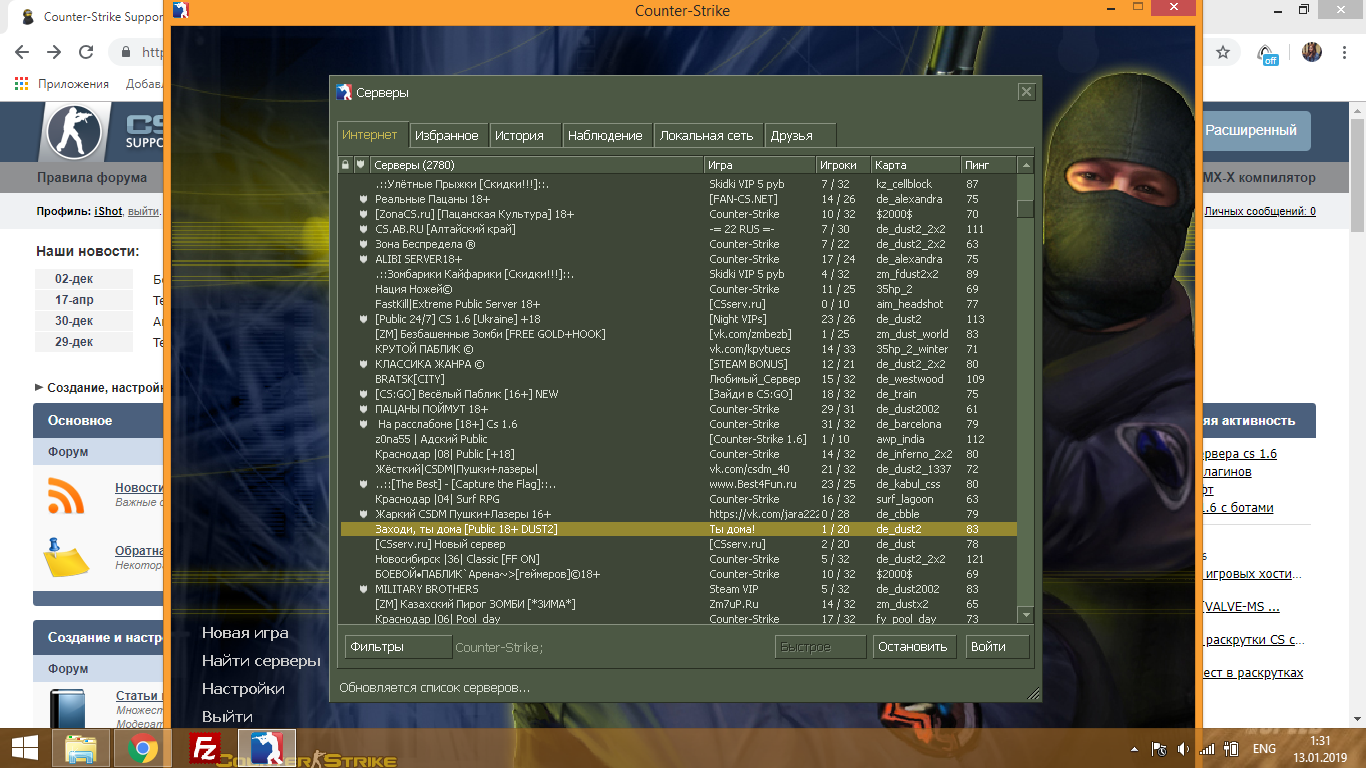Click shield icon beside [Public 24/7] CS 1.6
This screenshot has height=768, width=1366.
[364, 319]
